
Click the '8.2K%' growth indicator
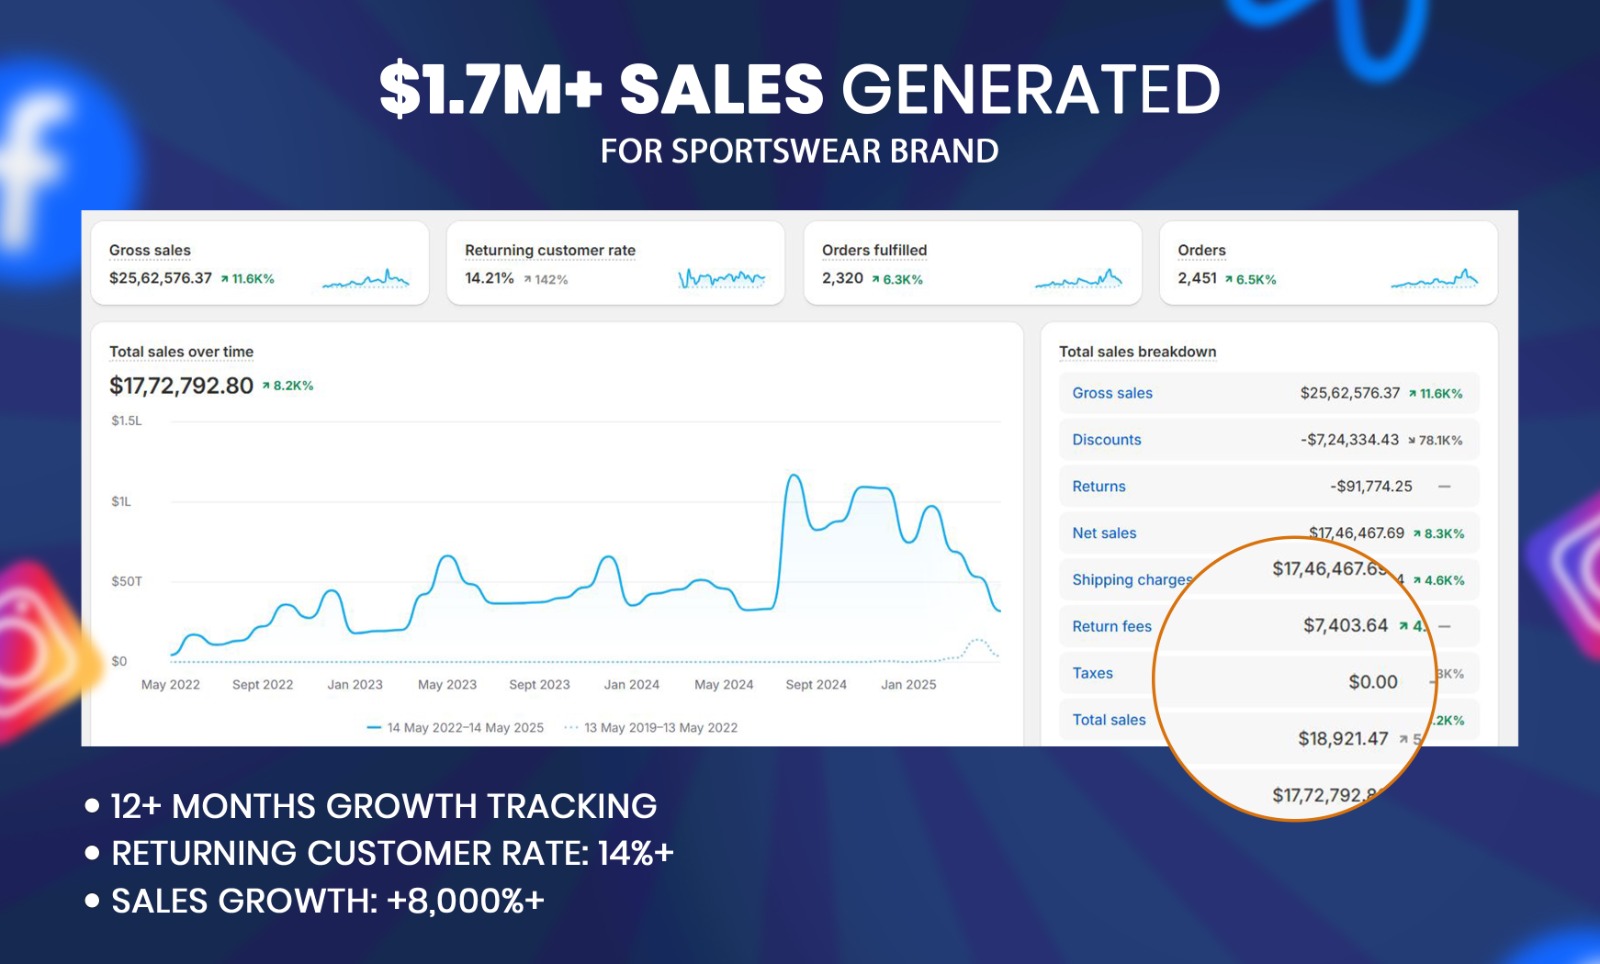click(x=288, y=386)
